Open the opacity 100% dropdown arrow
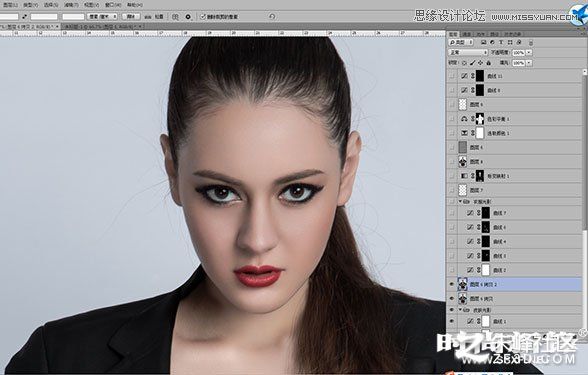 tap(529, 52)
